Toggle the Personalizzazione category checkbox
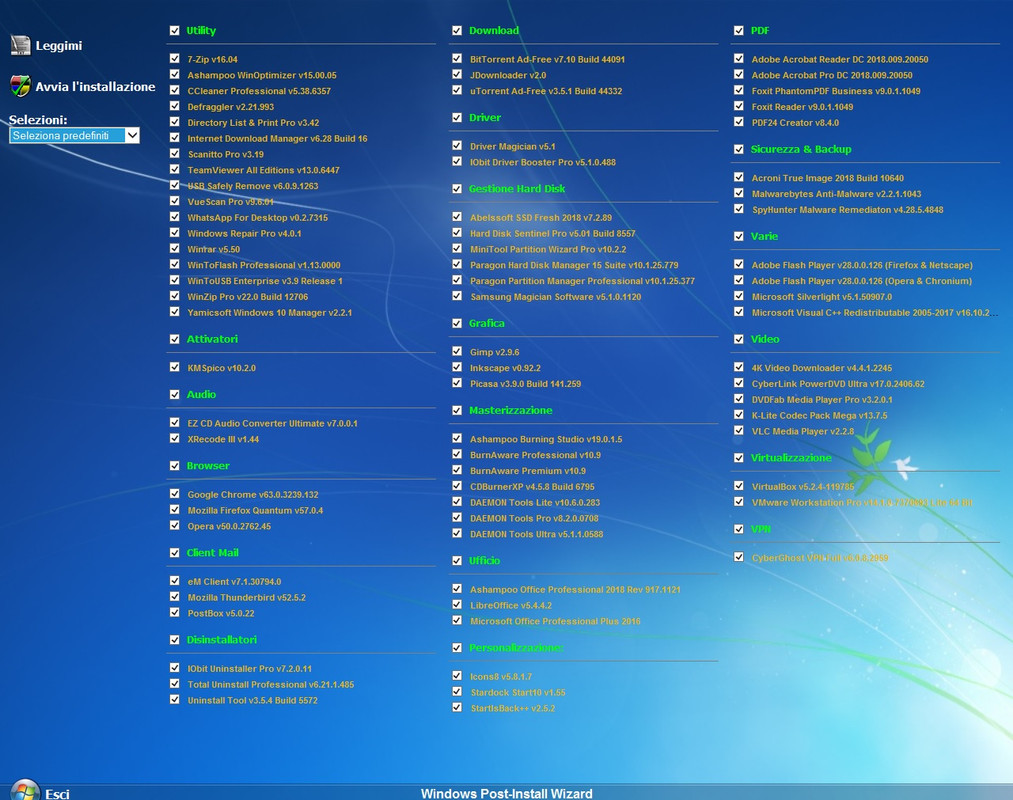The height and width of the screenshot is (800, 1013). click(x=457, y=647)
